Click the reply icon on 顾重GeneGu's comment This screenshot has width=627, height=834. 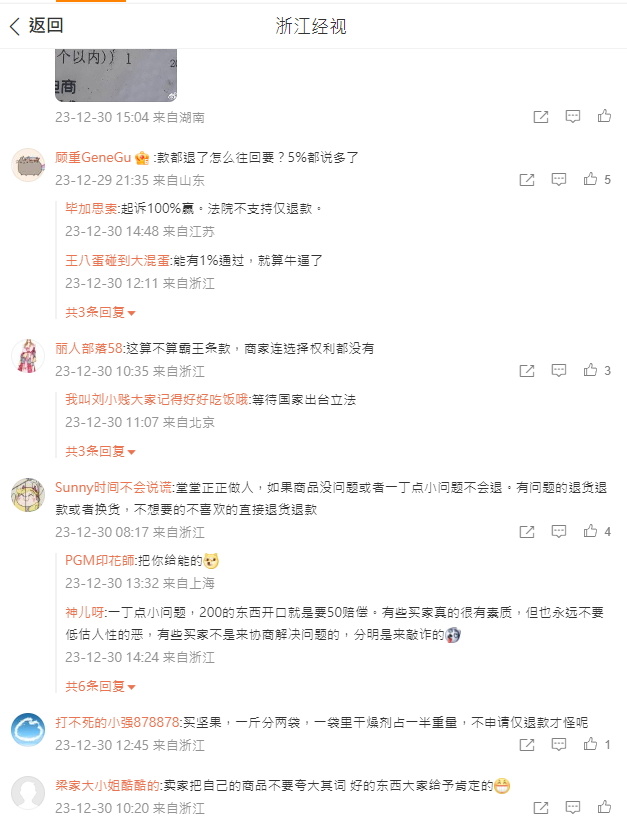[558, 179]
